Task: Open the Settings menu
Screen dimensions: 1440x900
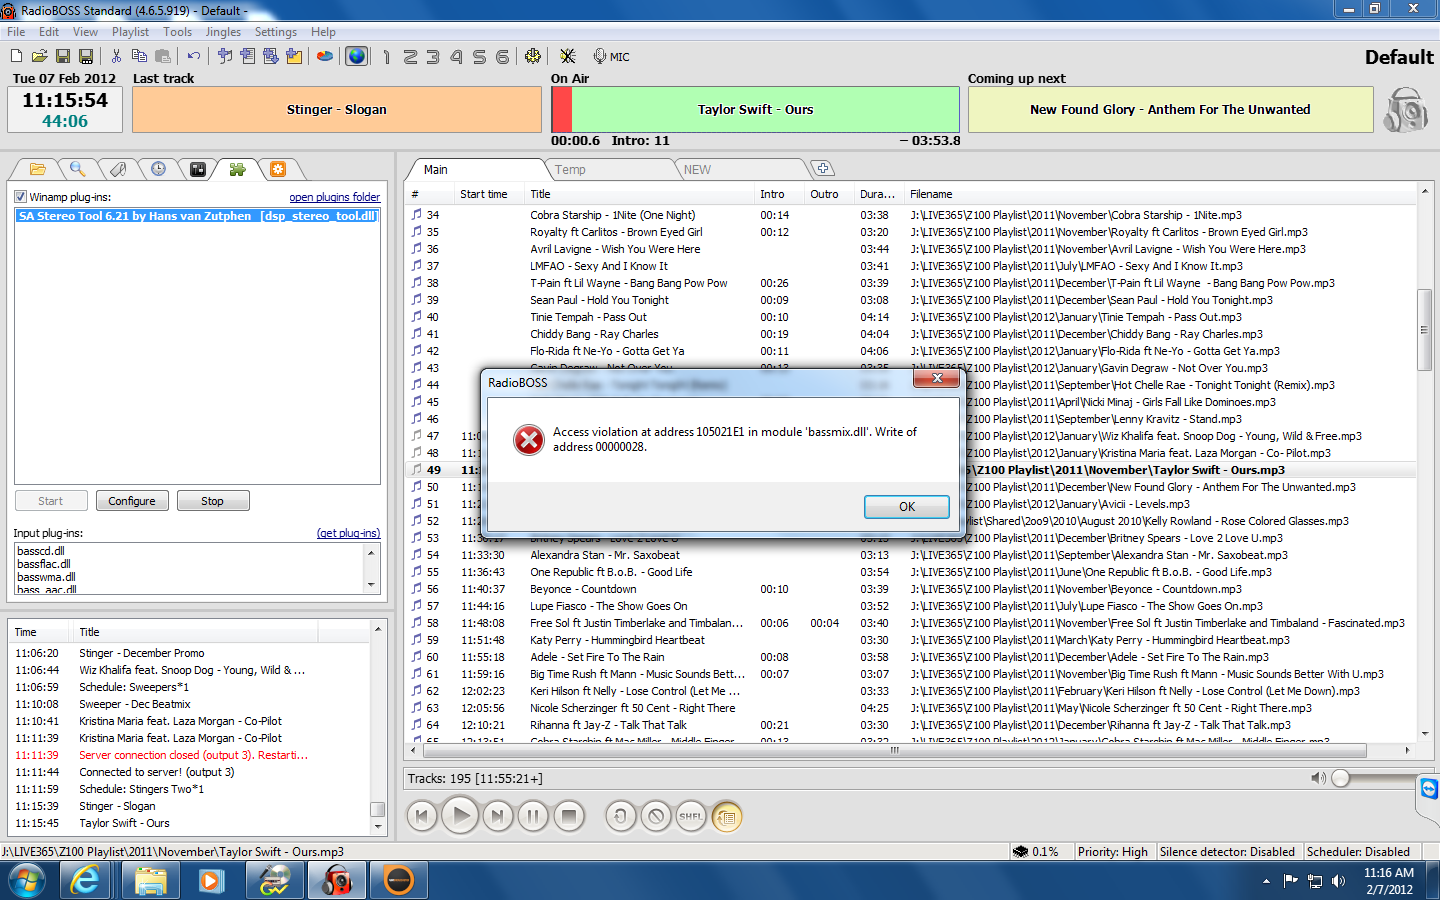Action: tap(275, 32)
